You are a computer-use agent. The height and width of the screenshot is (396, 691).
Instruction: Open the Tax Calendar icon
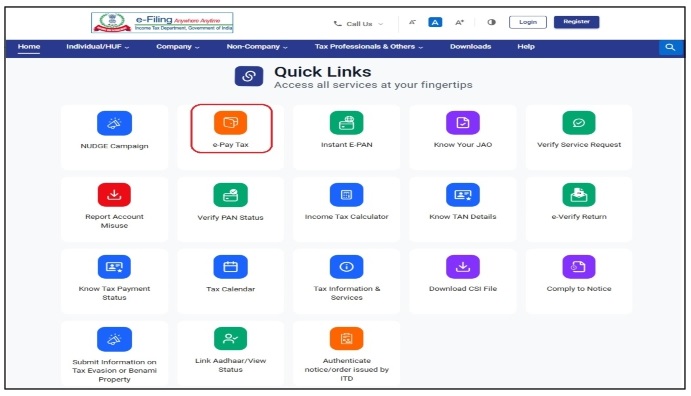click(x=230, y=266)
